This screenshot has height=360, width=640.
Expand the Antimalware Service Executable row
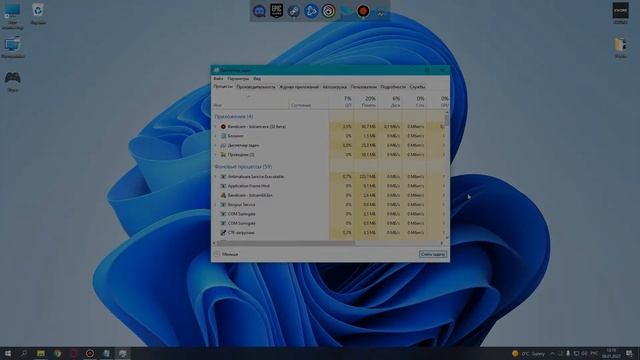pyautogui.click(x=216, y=177)
